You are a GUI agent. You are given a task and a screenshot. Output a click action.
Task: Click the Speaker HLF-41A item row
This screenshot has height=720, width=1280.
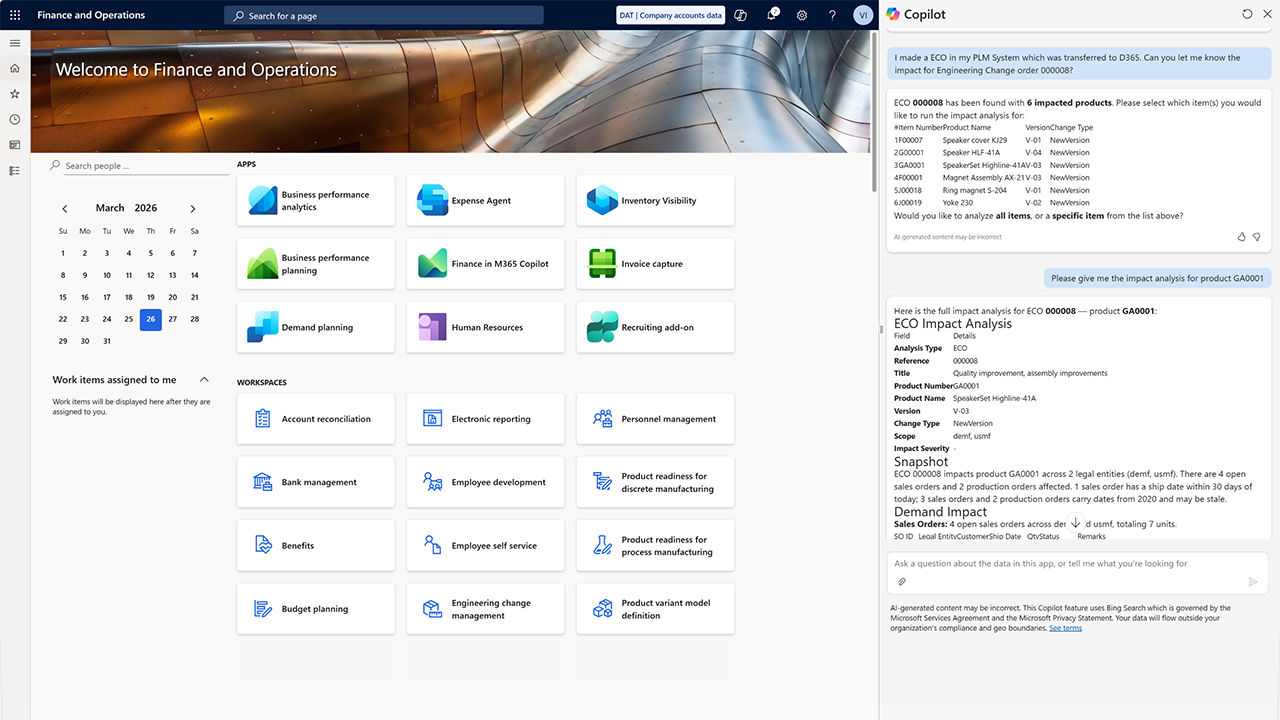[x=992, y=153]
